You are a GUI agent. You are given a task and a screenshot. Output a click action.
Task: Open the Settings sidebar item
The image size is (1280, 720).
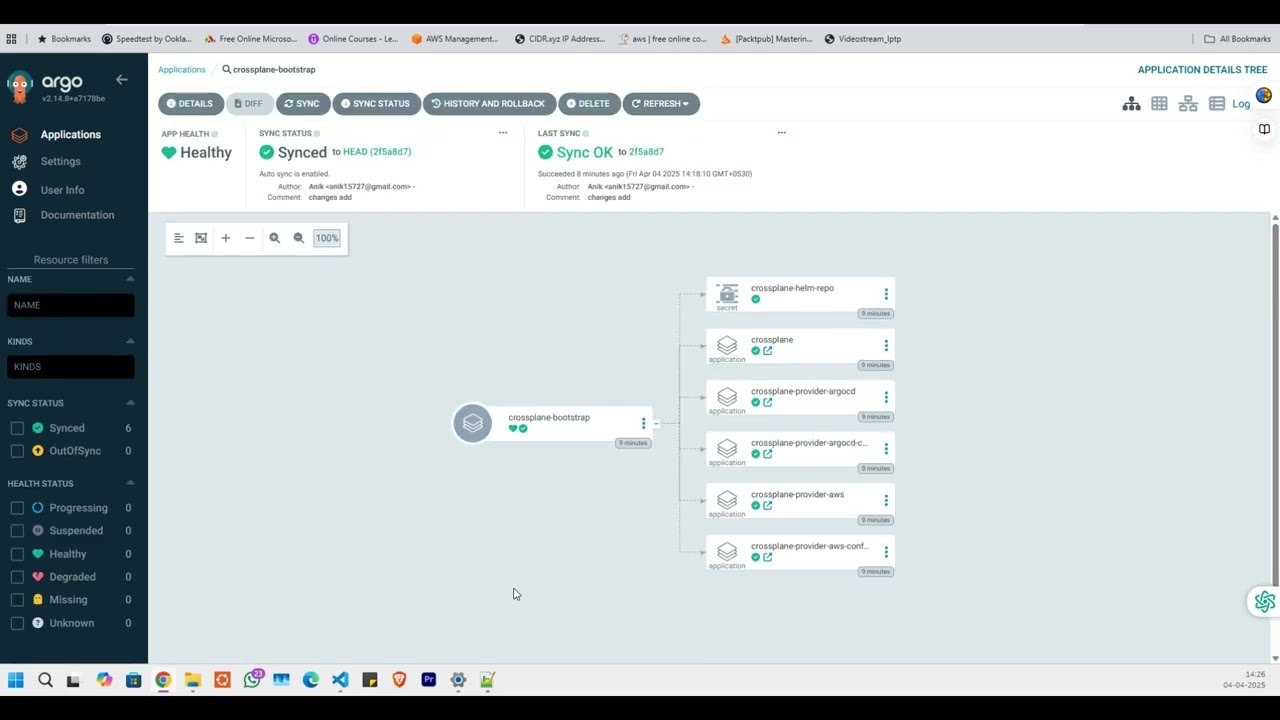pyautogui.click(x=60, y=162)
